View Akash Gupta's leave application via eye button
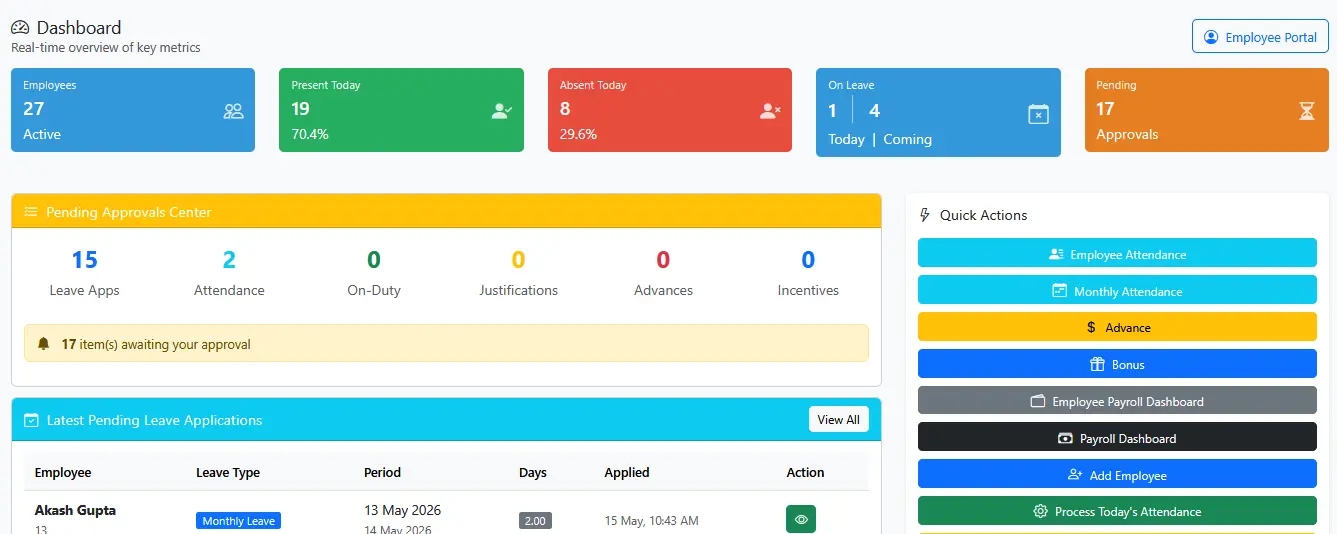 (801, 519)
